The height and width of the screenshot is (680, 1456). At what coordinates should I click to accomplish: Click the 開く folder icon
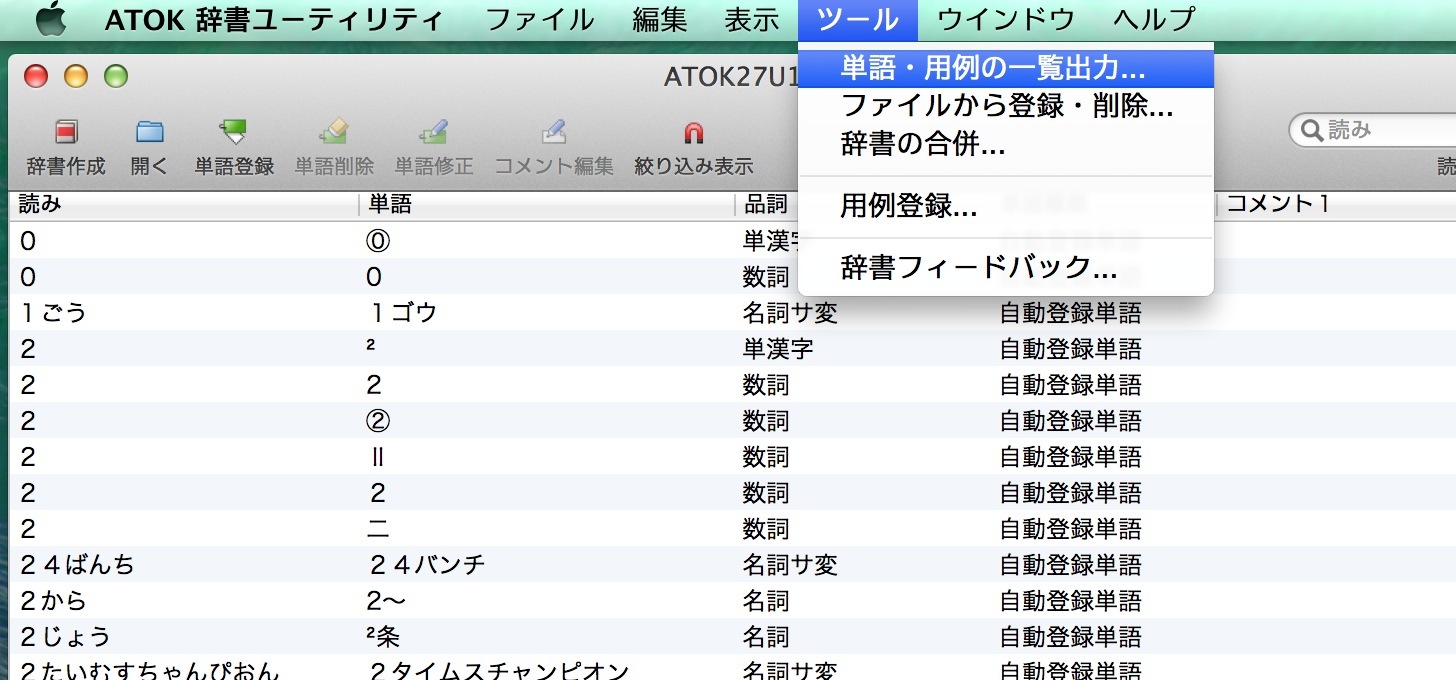coord(150,132)
